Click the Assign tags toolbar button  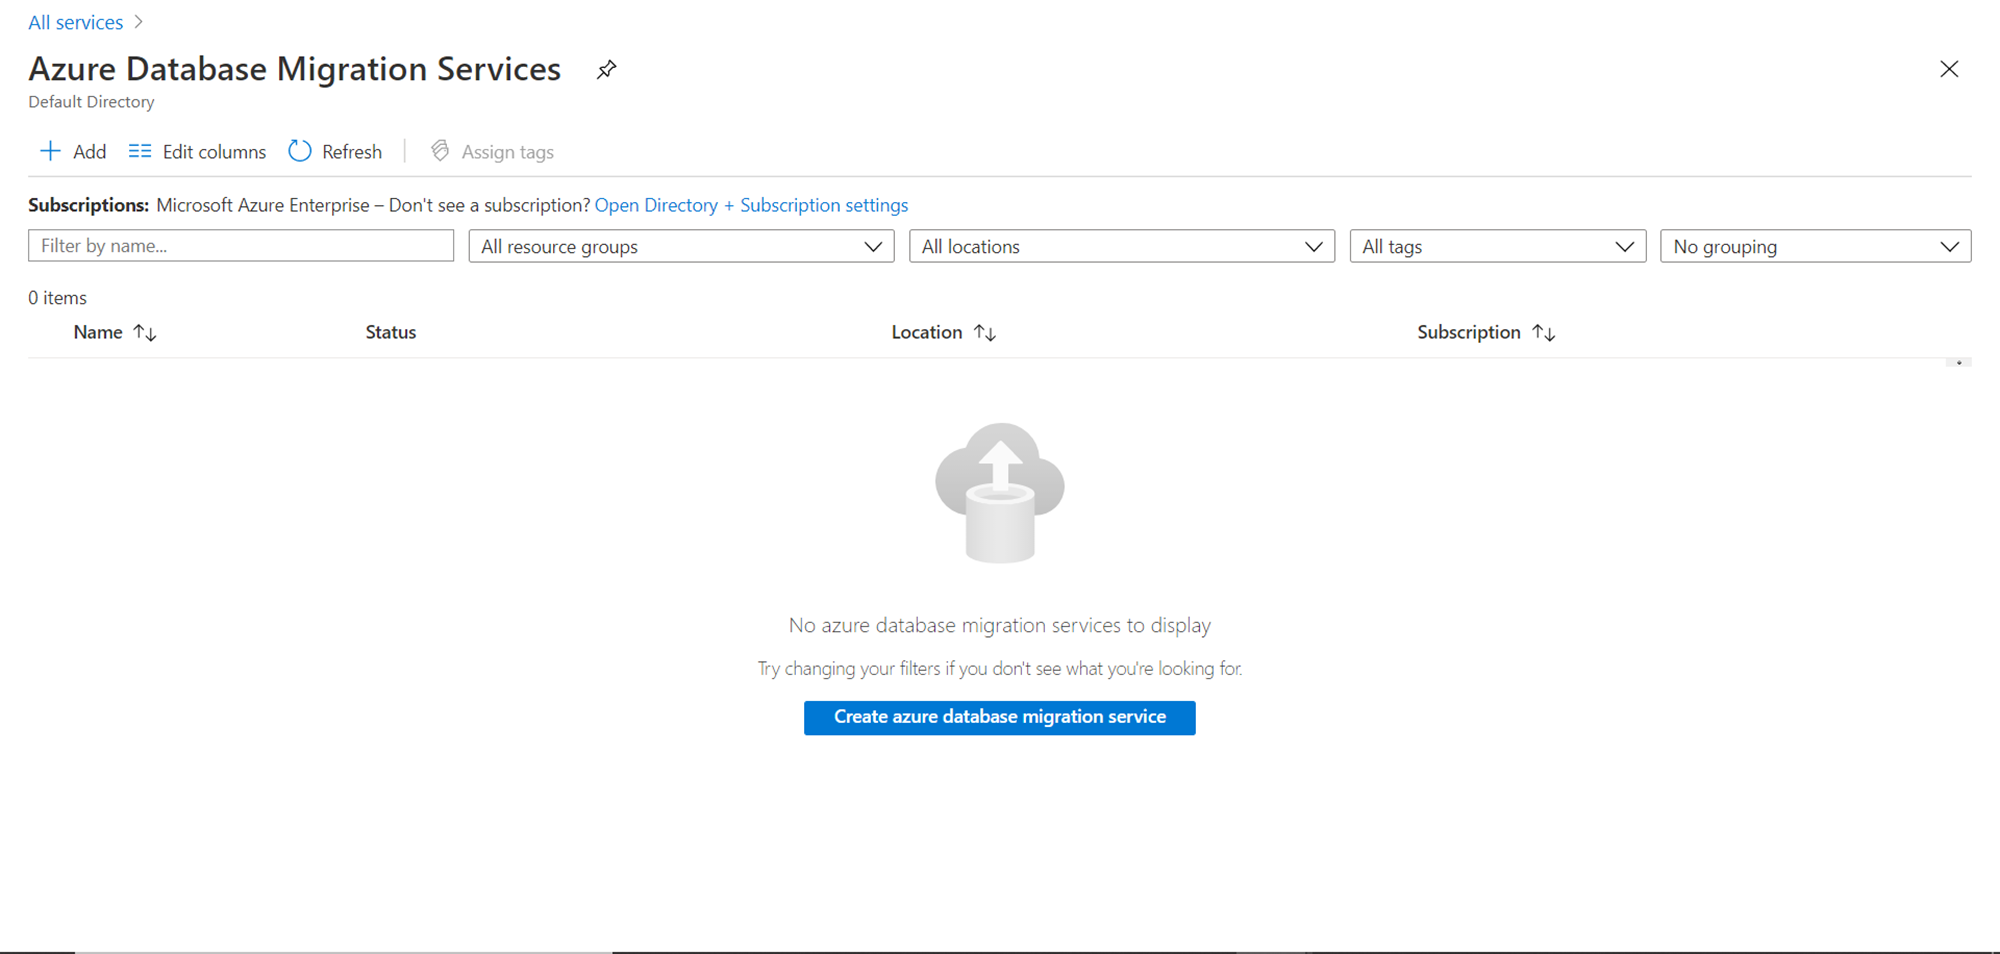coord(492,151)
